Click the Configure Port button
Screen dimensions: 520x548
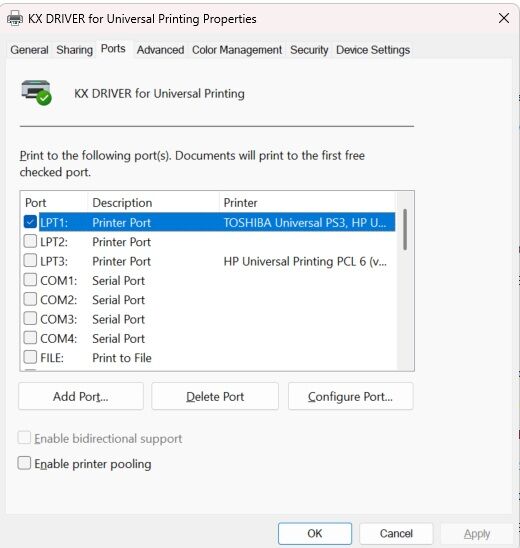click(351, 396)
